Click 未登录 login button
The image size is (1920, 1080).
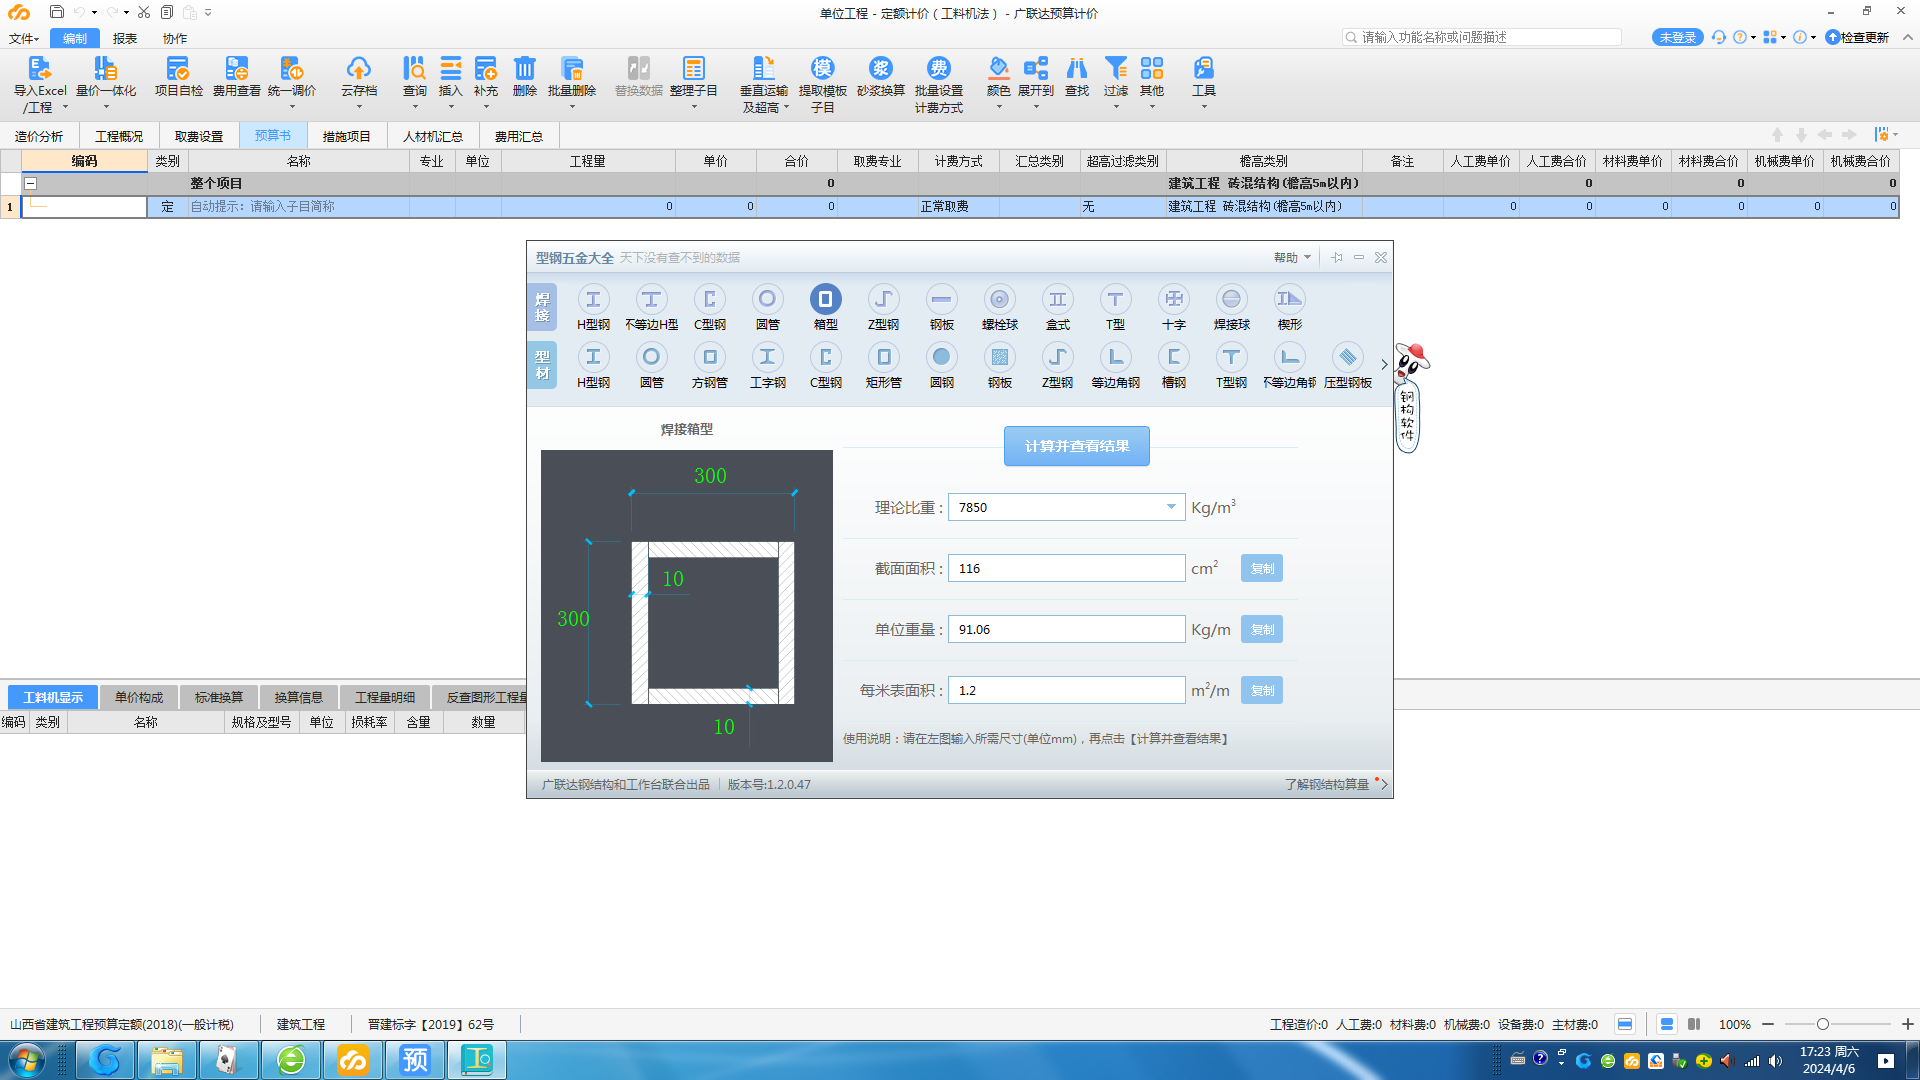point(1677,37)
